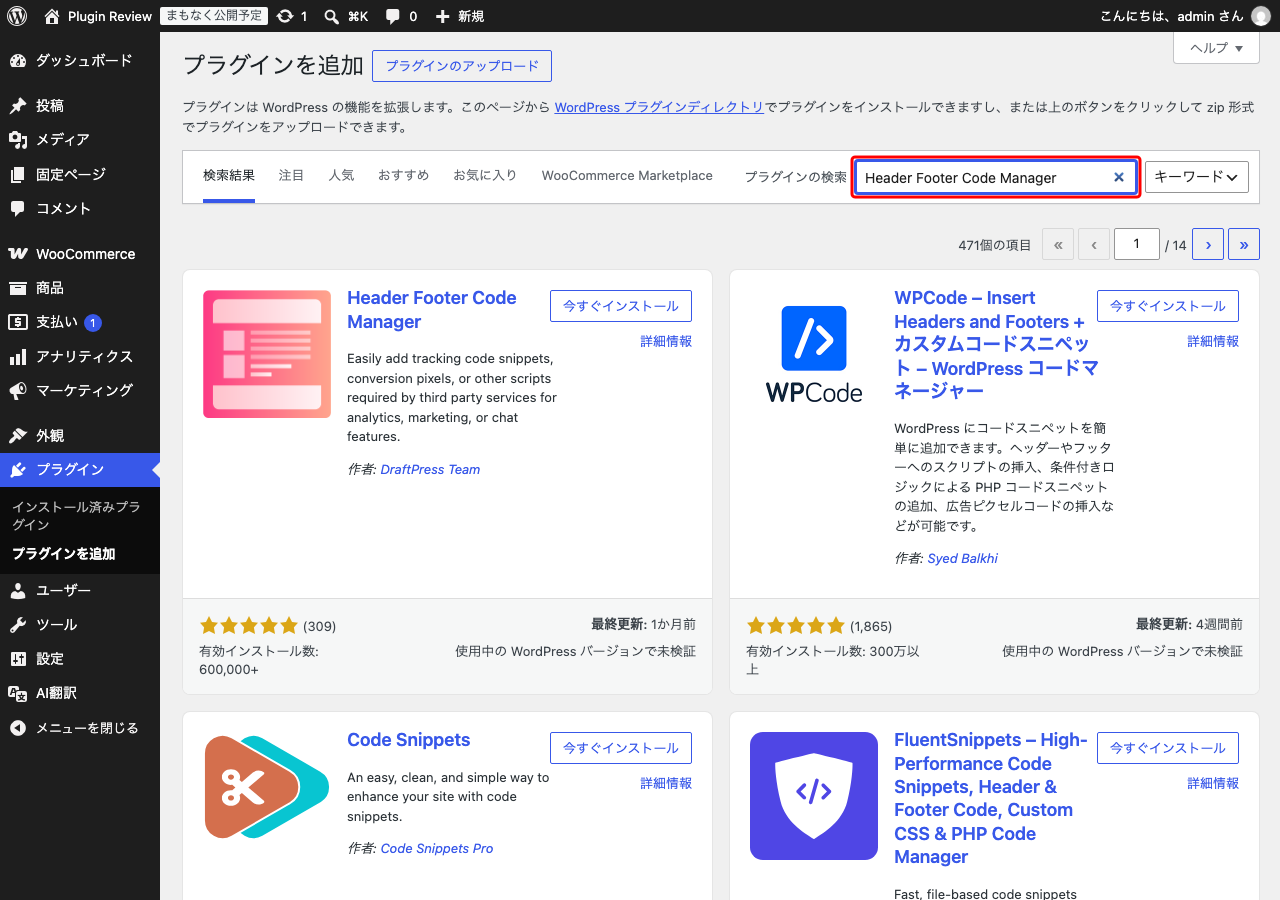Open the キーワード search type dropdown

(x=1197, y=177)
